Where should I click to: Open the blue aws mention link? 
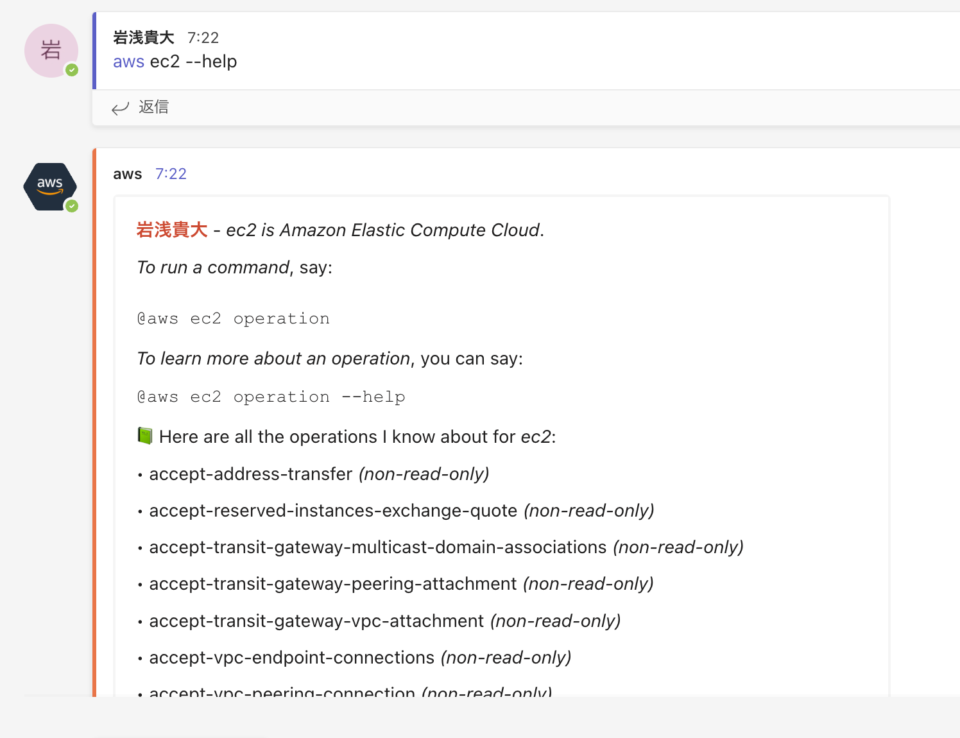[x=128, y=61]
